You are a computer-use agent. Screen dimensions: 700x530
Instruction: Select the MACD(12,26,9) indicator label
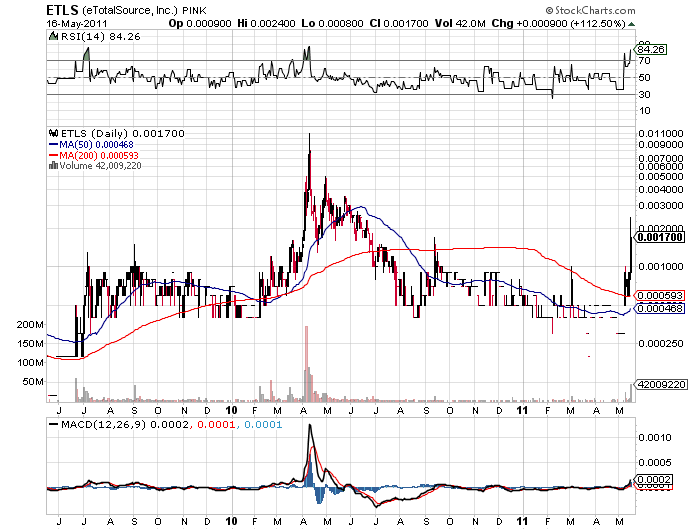tap(97, 425)
